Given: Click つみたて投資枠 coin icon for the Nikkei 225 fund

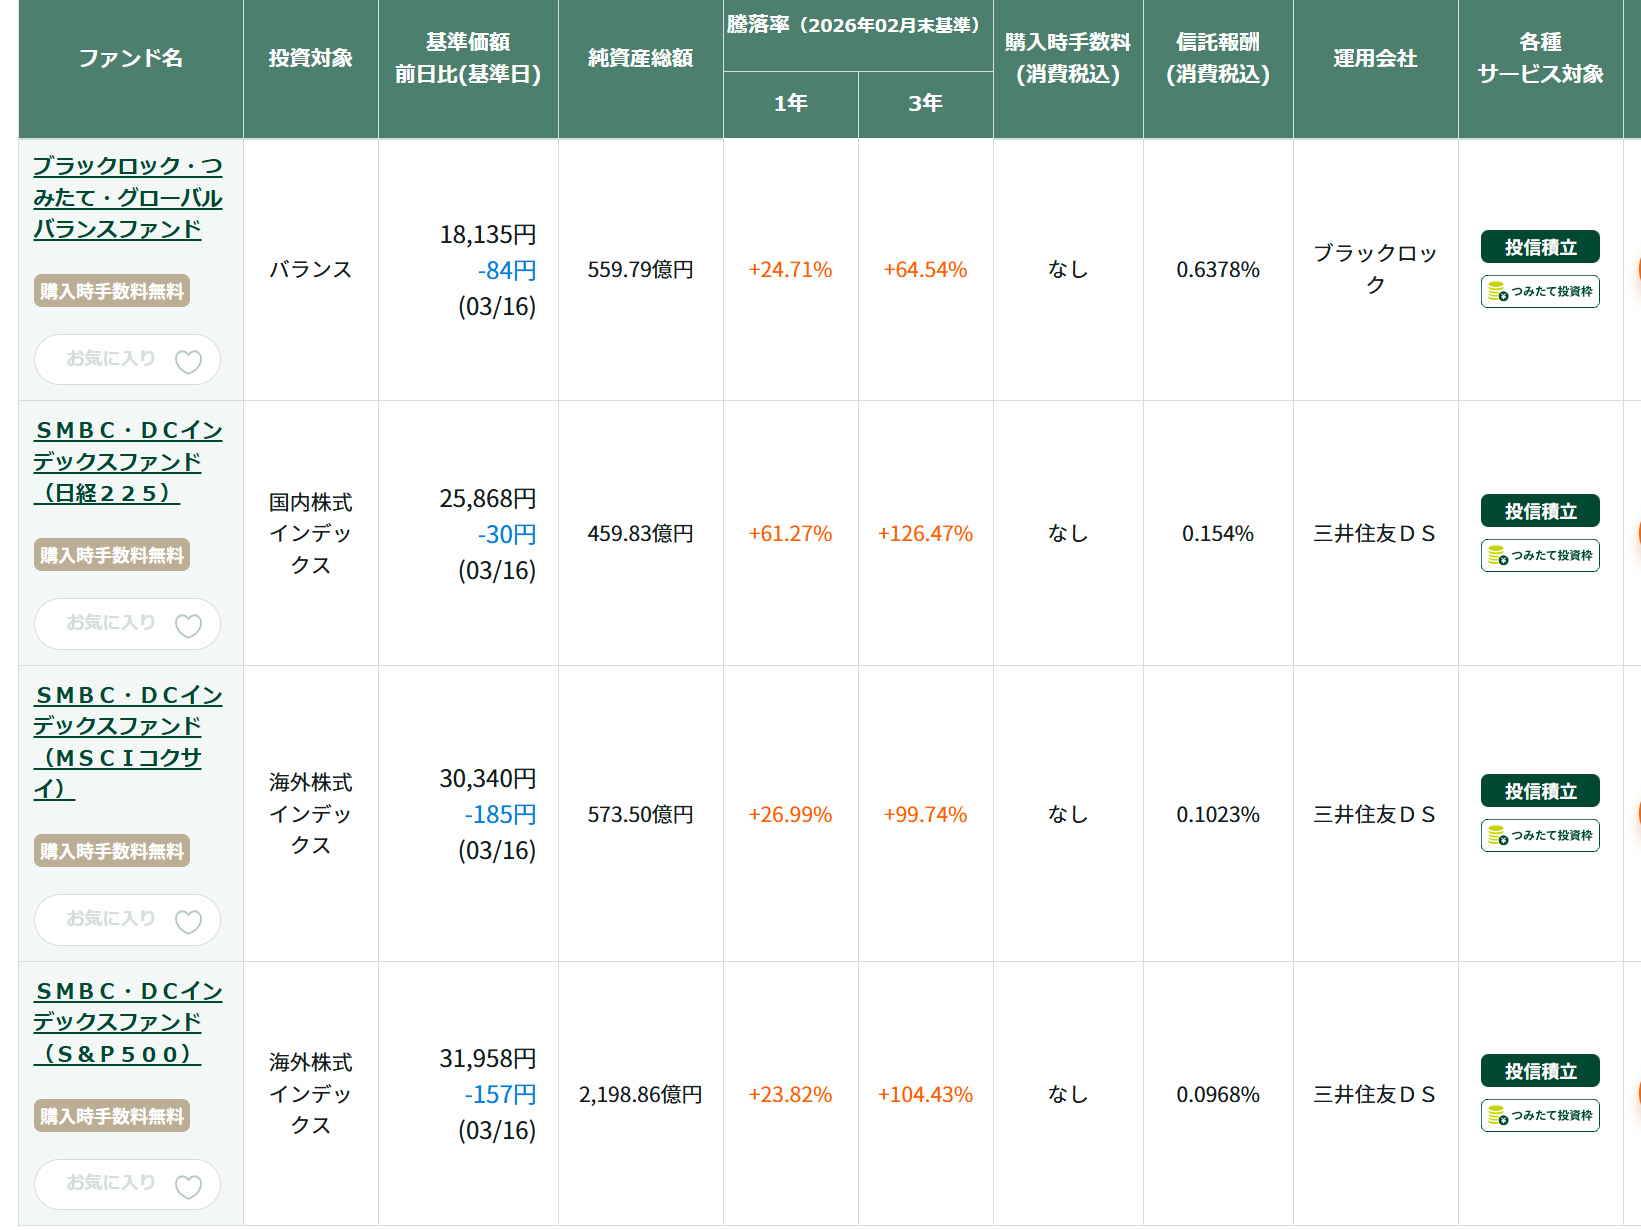Looking at the screenshot, I should point(1498,556).
